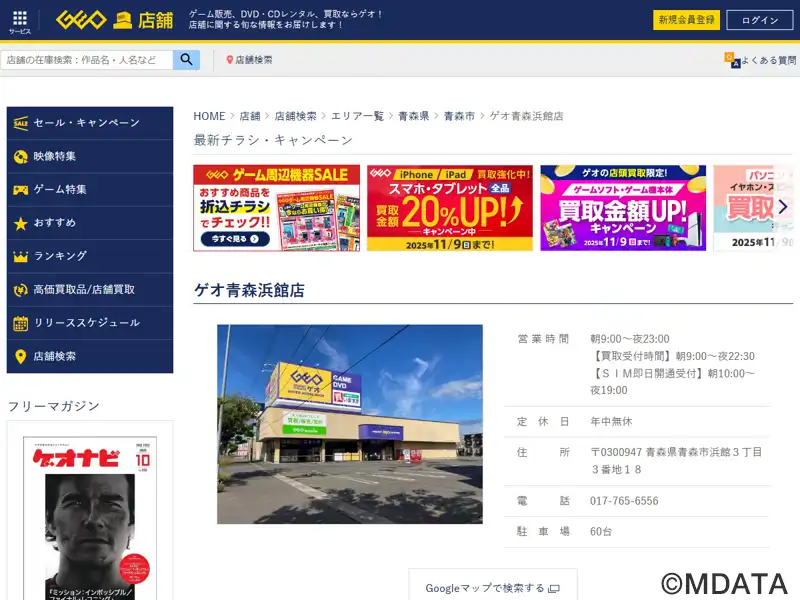Click 青森県 breadcrumb link
Viewport: 800px width, 600px height.
pos(414,116)
